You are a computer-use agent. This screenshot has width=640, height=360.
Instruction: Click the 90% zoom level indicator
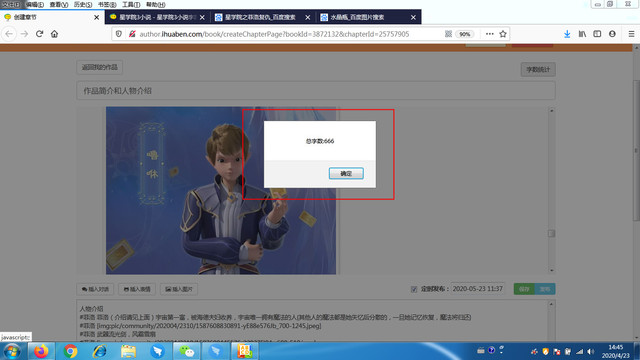coord(464,34)
